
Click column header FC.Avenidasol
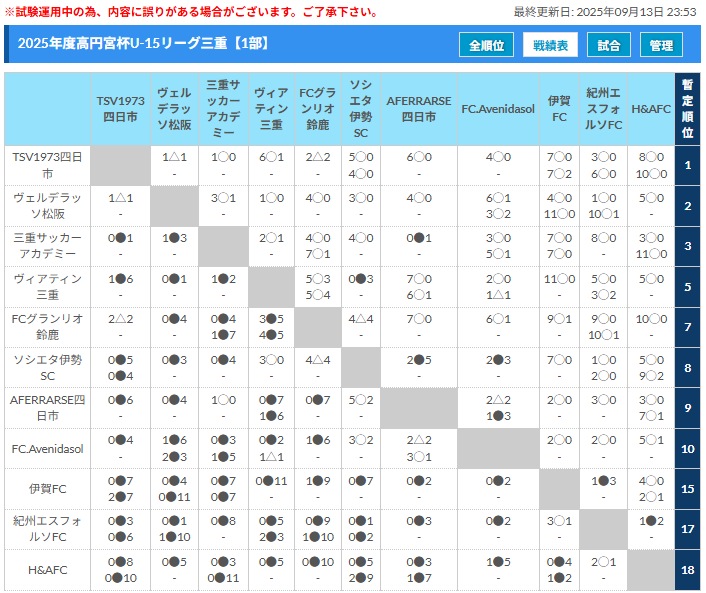point(498,109)
